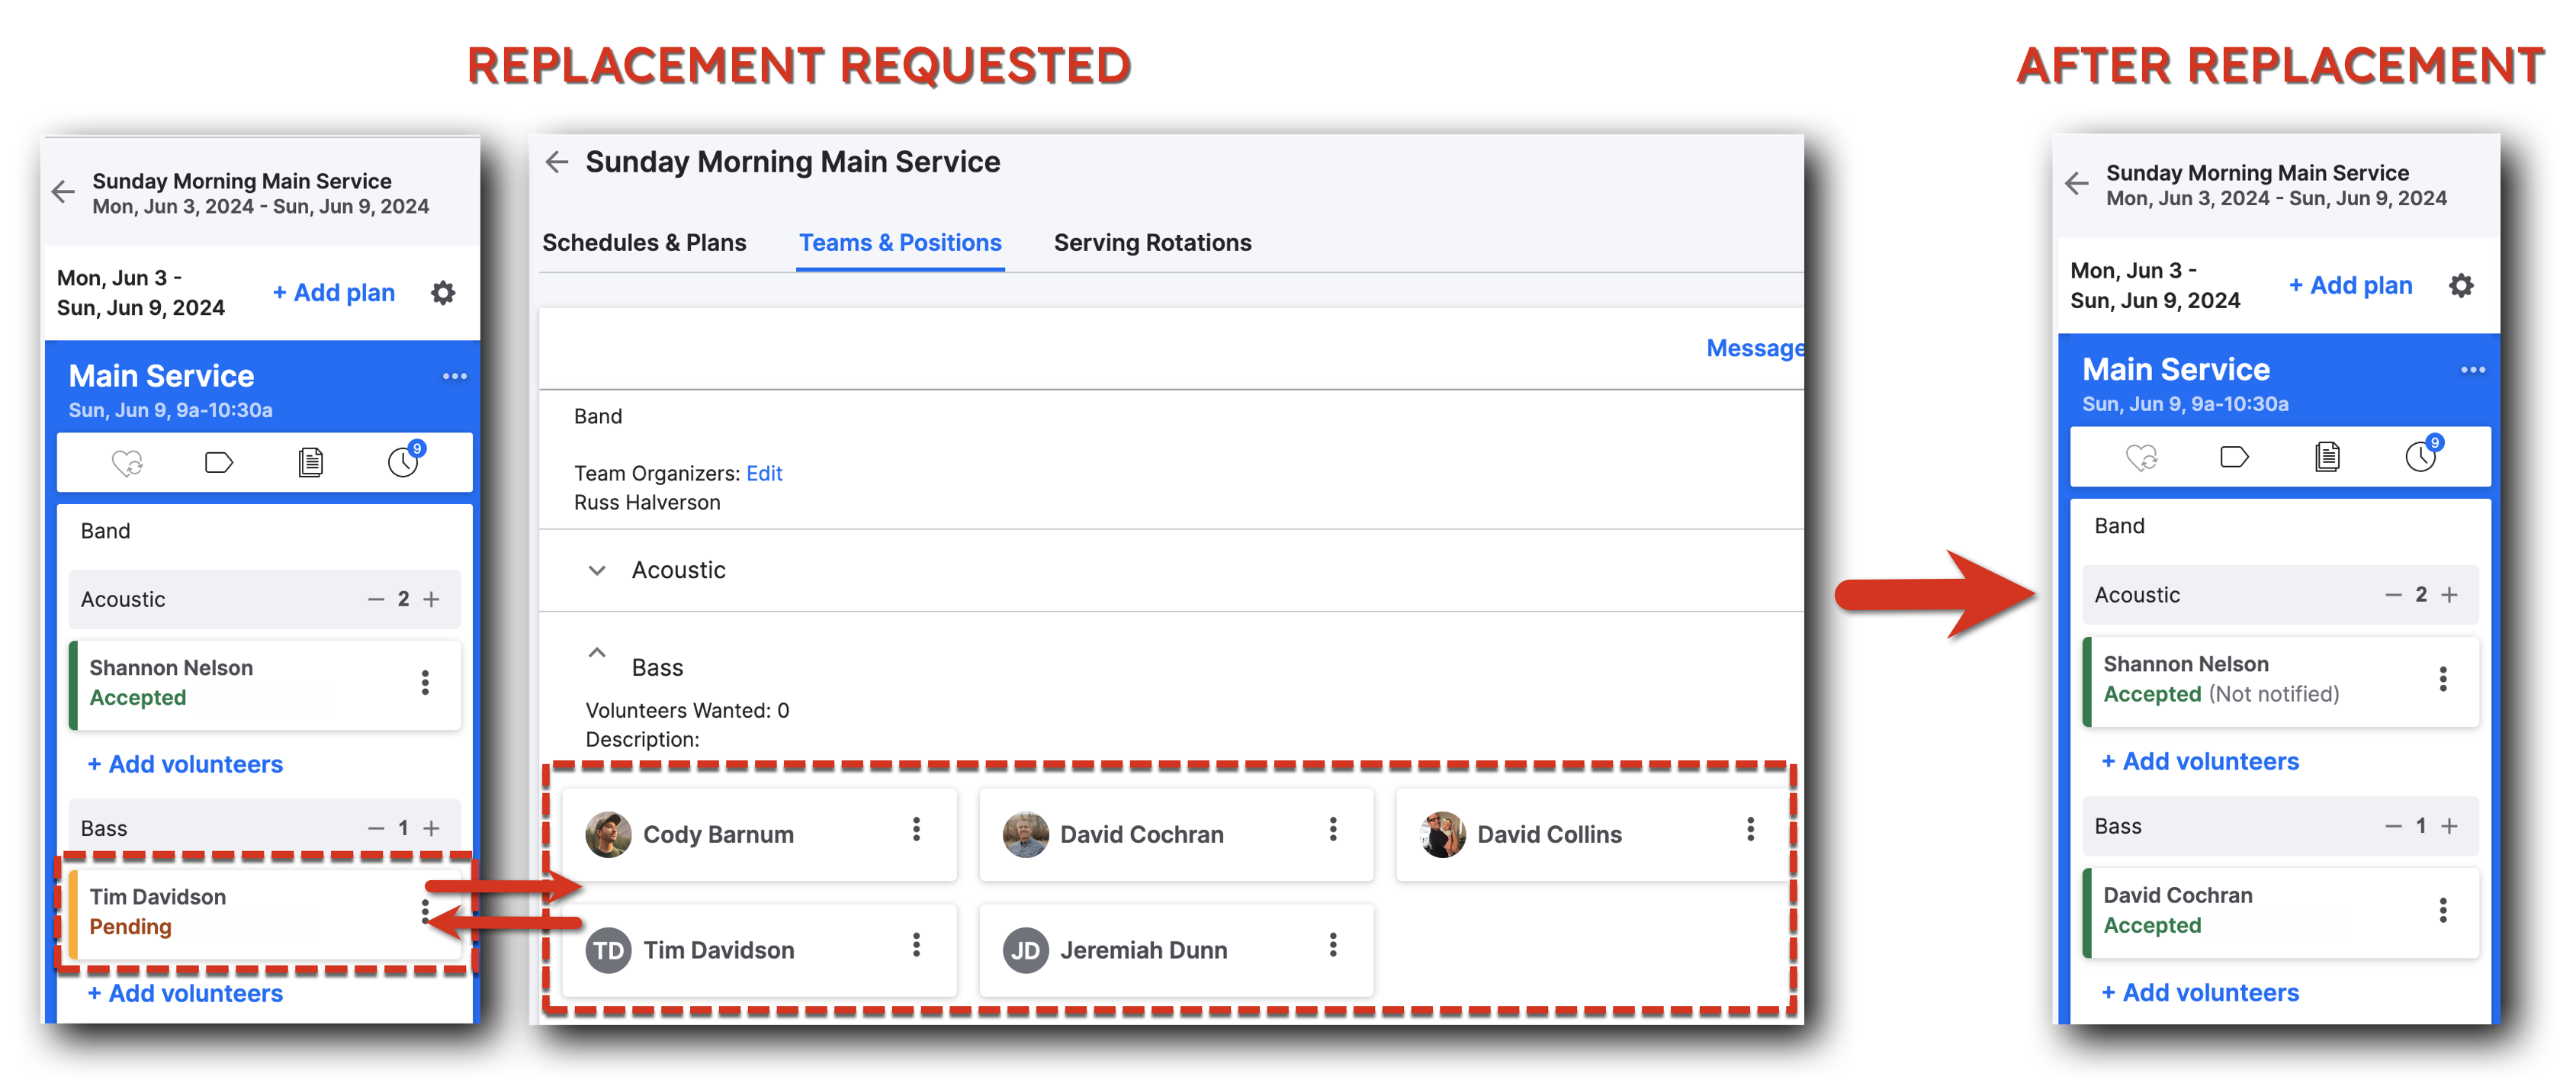This screenshot has height=1083, width=2576.
Task: Increase Acoustic volunteer count in left panel
Action: click(x=432, y=599)
